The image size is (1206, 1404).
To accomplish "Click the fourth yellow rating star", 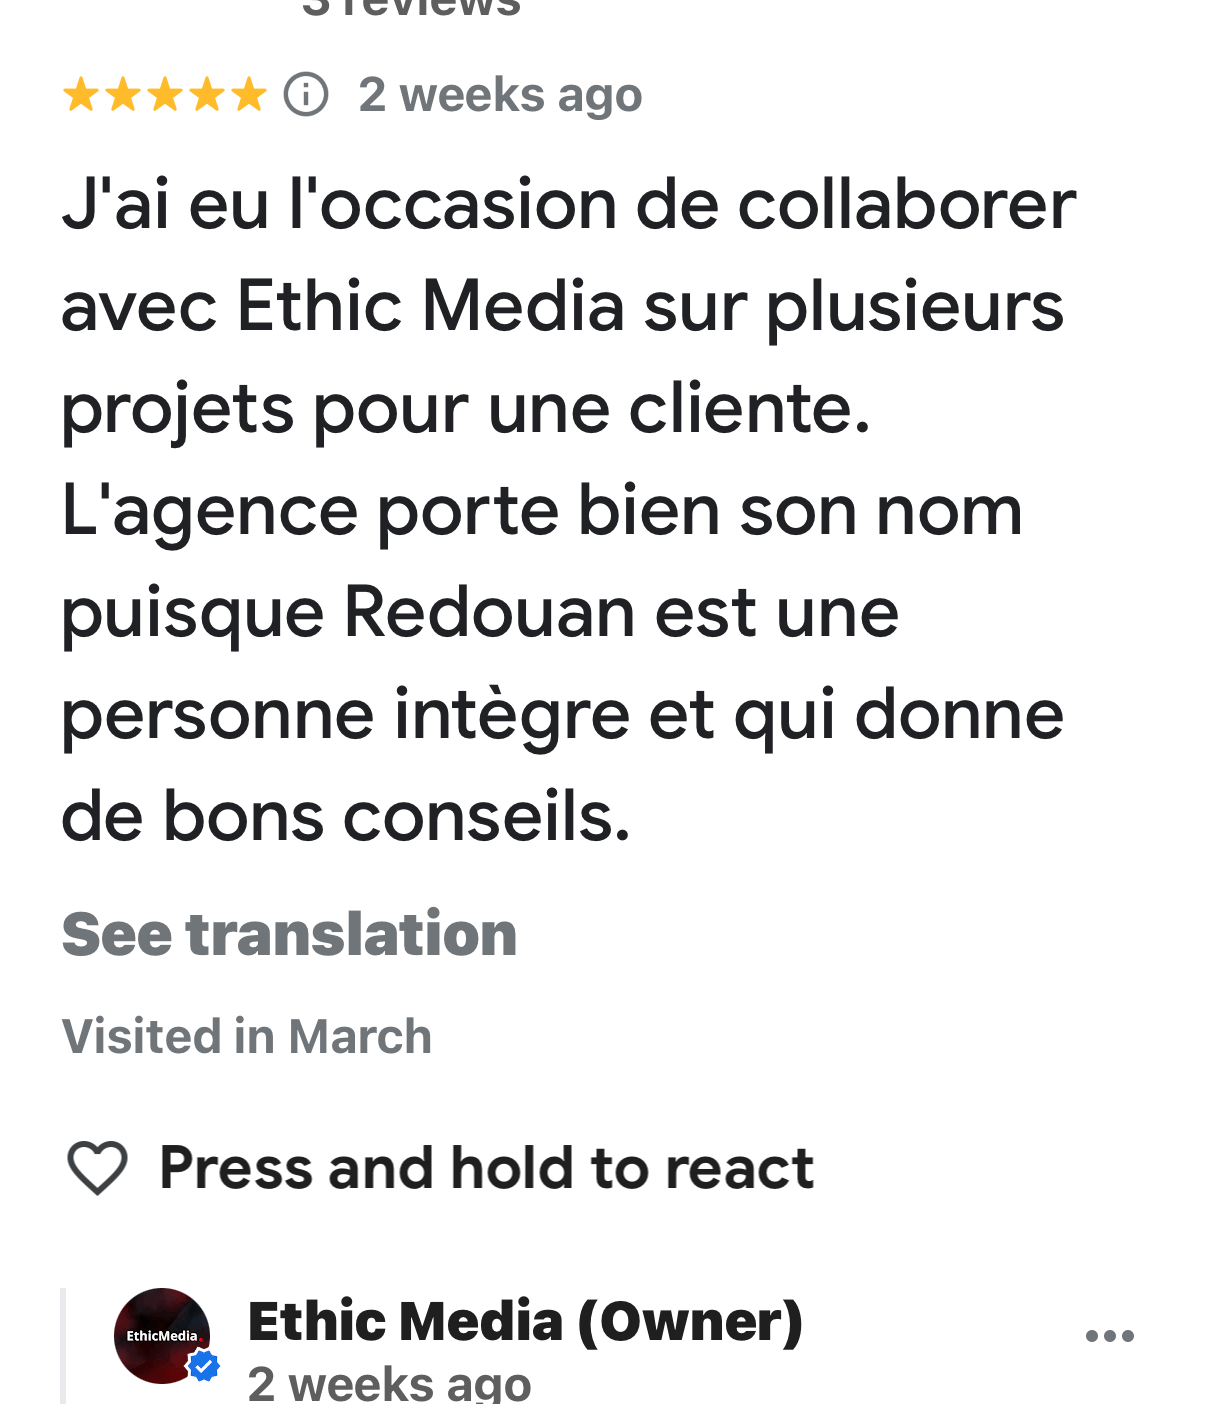I will (207, 96).
